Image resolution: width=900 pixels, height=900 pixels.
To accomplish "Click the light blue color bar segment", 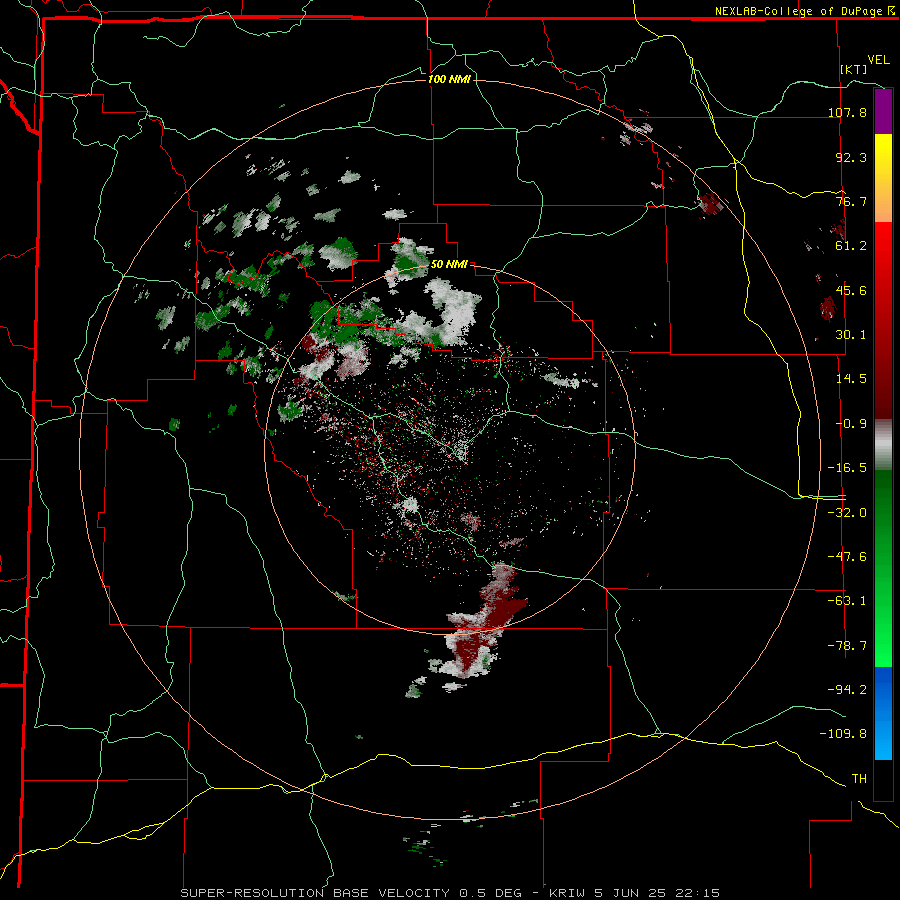I will pos(883,738).
